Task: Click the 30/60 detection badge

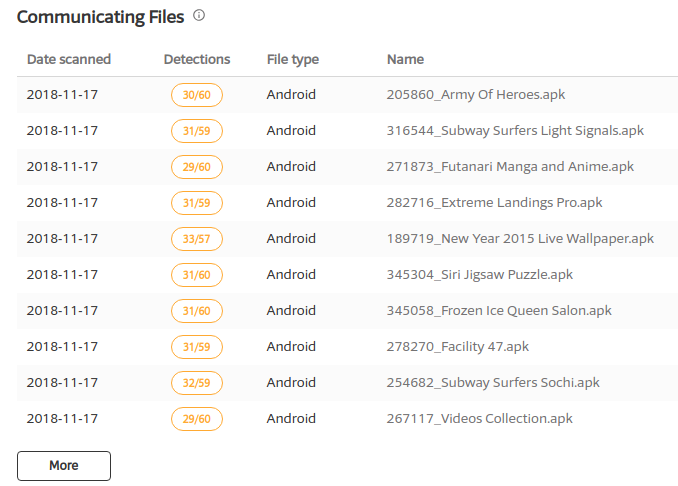Action: coord(196,95)
